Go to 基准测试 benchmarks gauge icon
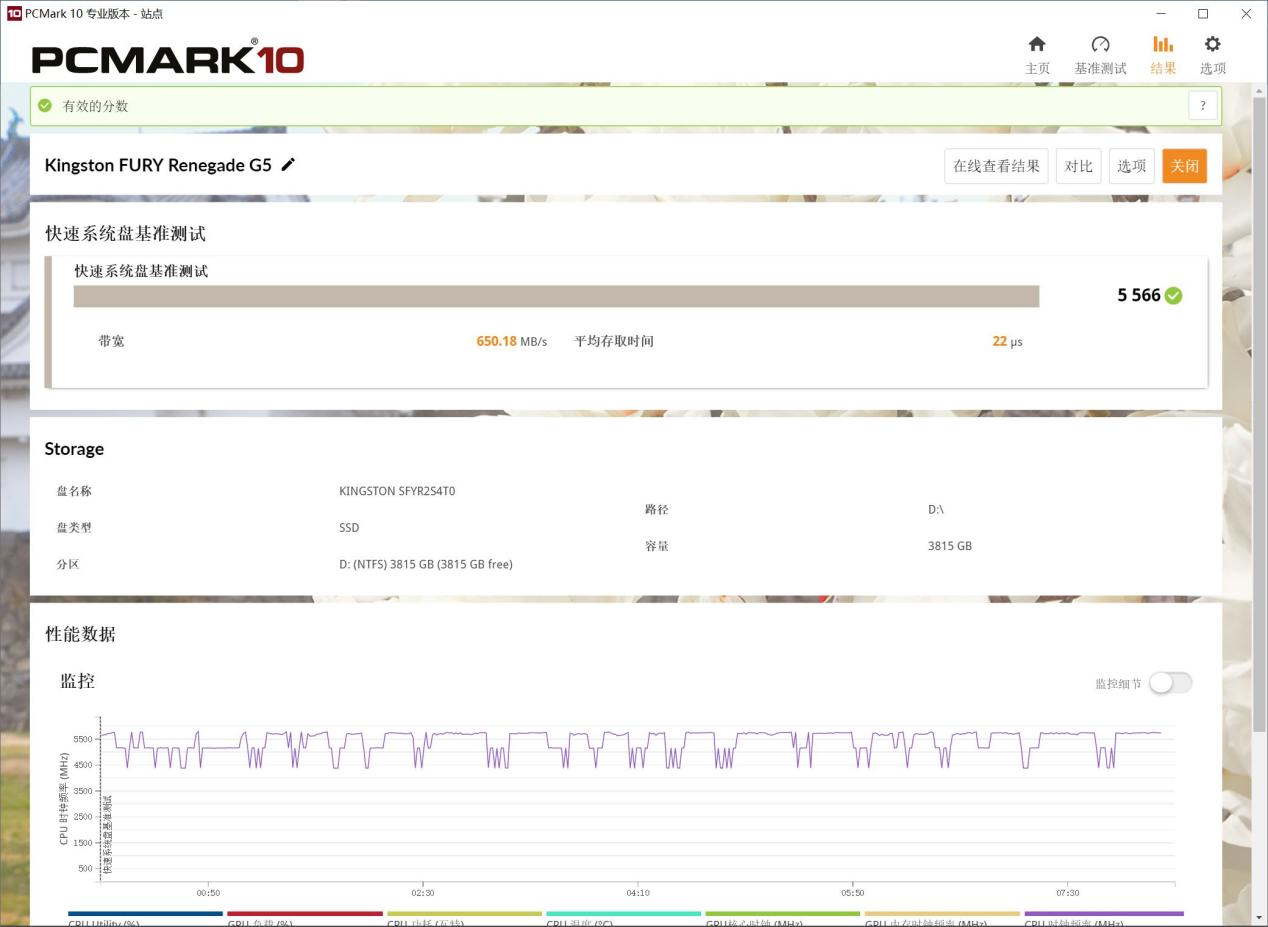This screenshot has height=927, width=1268. pyautogui.click(x=1100, y=46)
